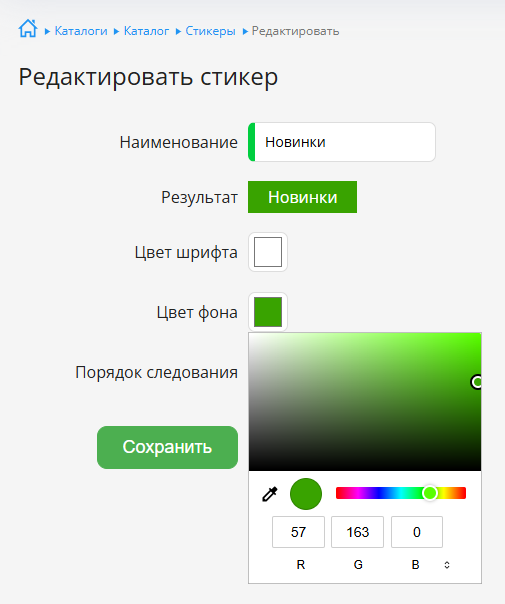Go to home via house icon
The width and height of the screenshot is (505, 604).
pos(28,29)
